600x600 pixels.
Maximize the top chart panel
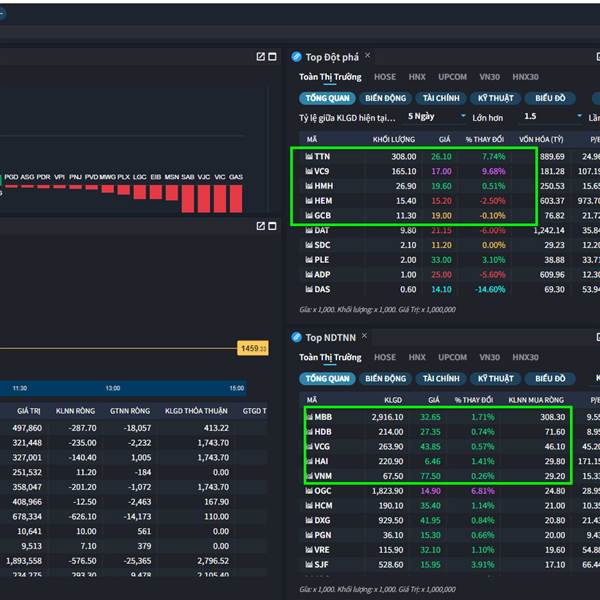pos(272,57)
